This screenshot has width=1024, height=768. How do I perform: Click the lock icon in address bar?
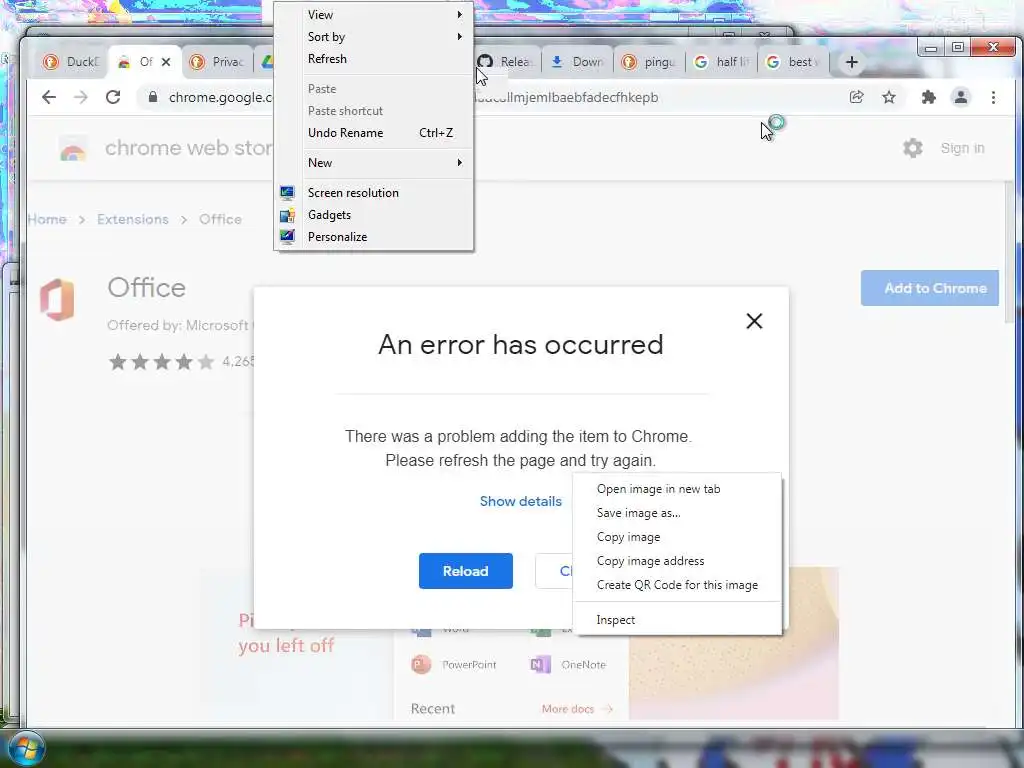(x=153, y=97)
